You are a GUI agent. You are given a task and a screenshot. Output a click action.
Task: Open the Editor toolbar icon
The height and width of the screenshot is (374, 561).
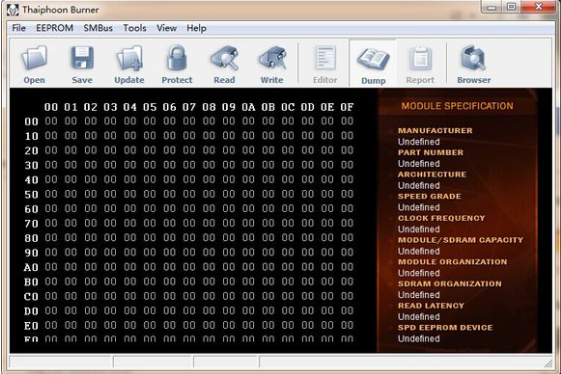tap(325, 58)
